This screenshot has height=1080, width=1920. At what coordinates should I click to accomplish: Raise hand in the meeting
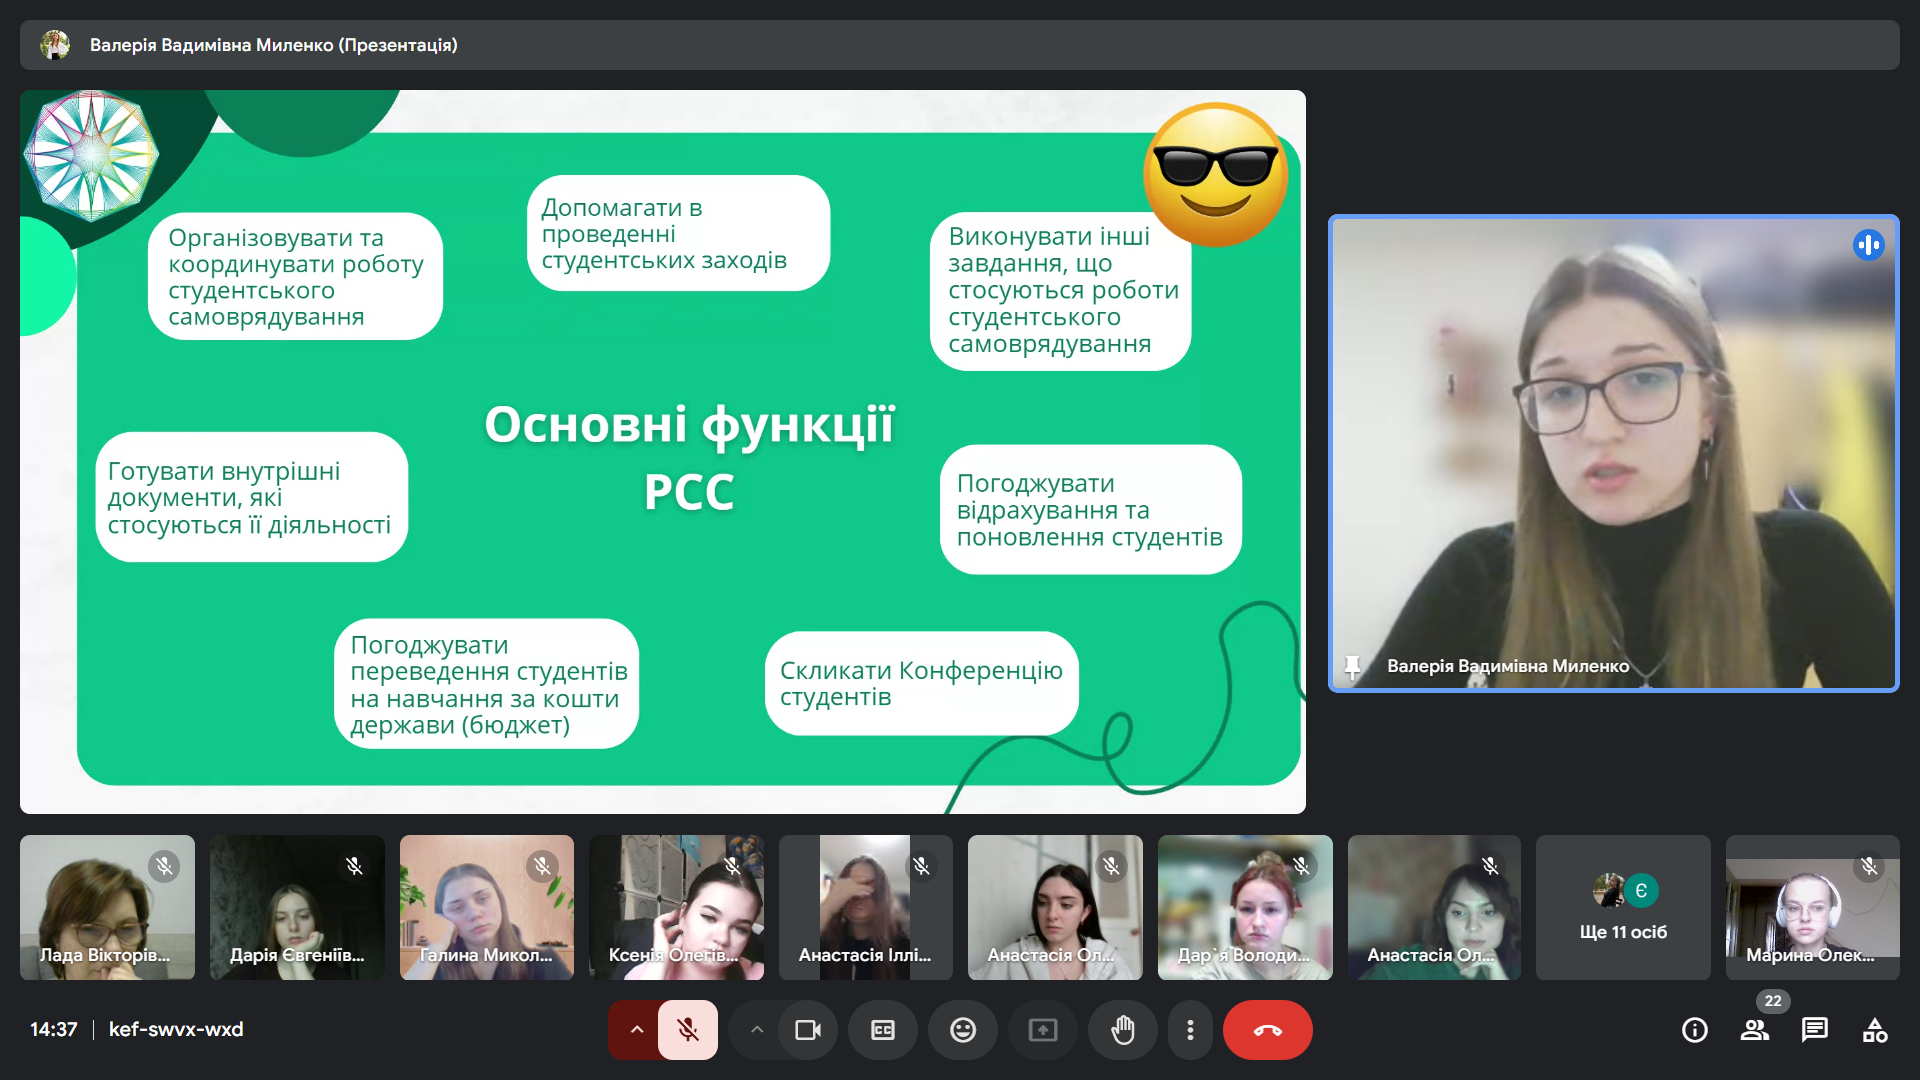pyautogui.click(x=1123, y=1030)
